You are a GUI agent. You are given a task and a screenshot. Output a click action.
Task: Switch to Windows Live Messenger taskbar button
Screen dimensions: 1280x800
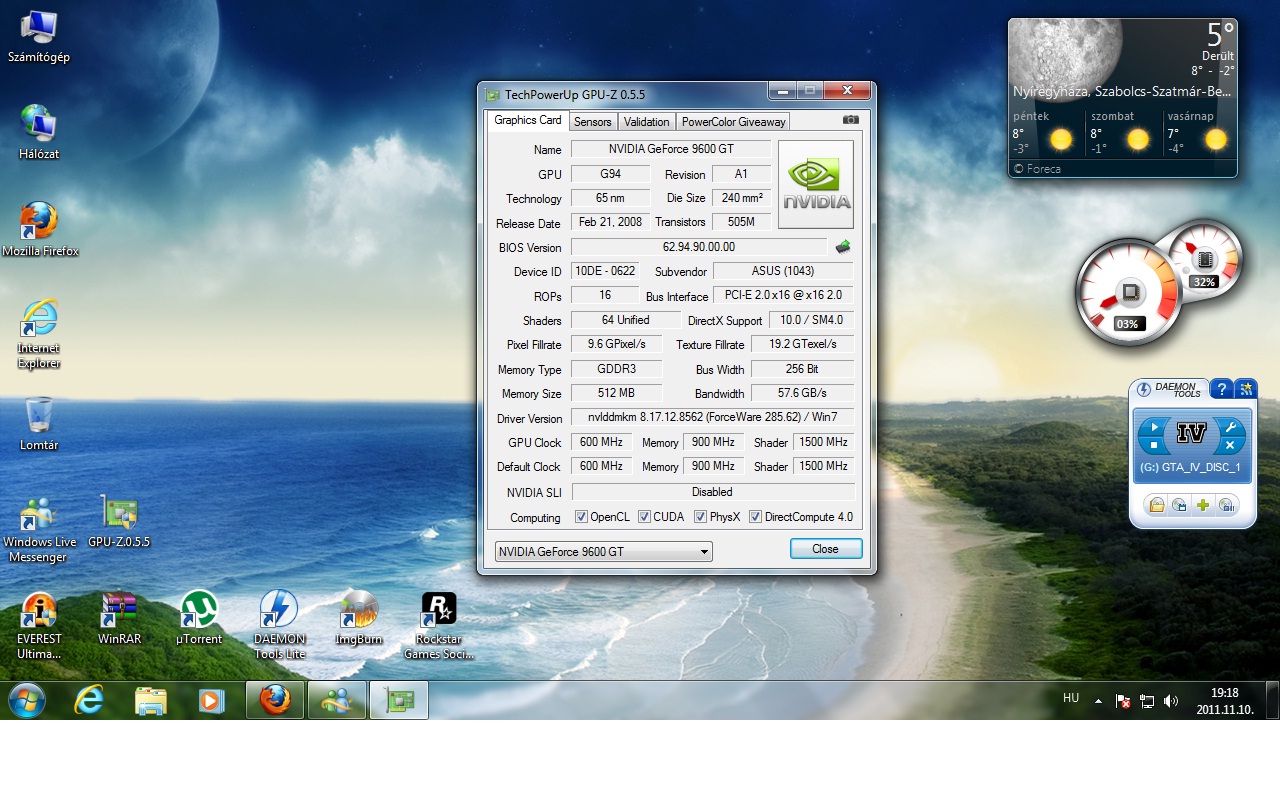(337, 700)
